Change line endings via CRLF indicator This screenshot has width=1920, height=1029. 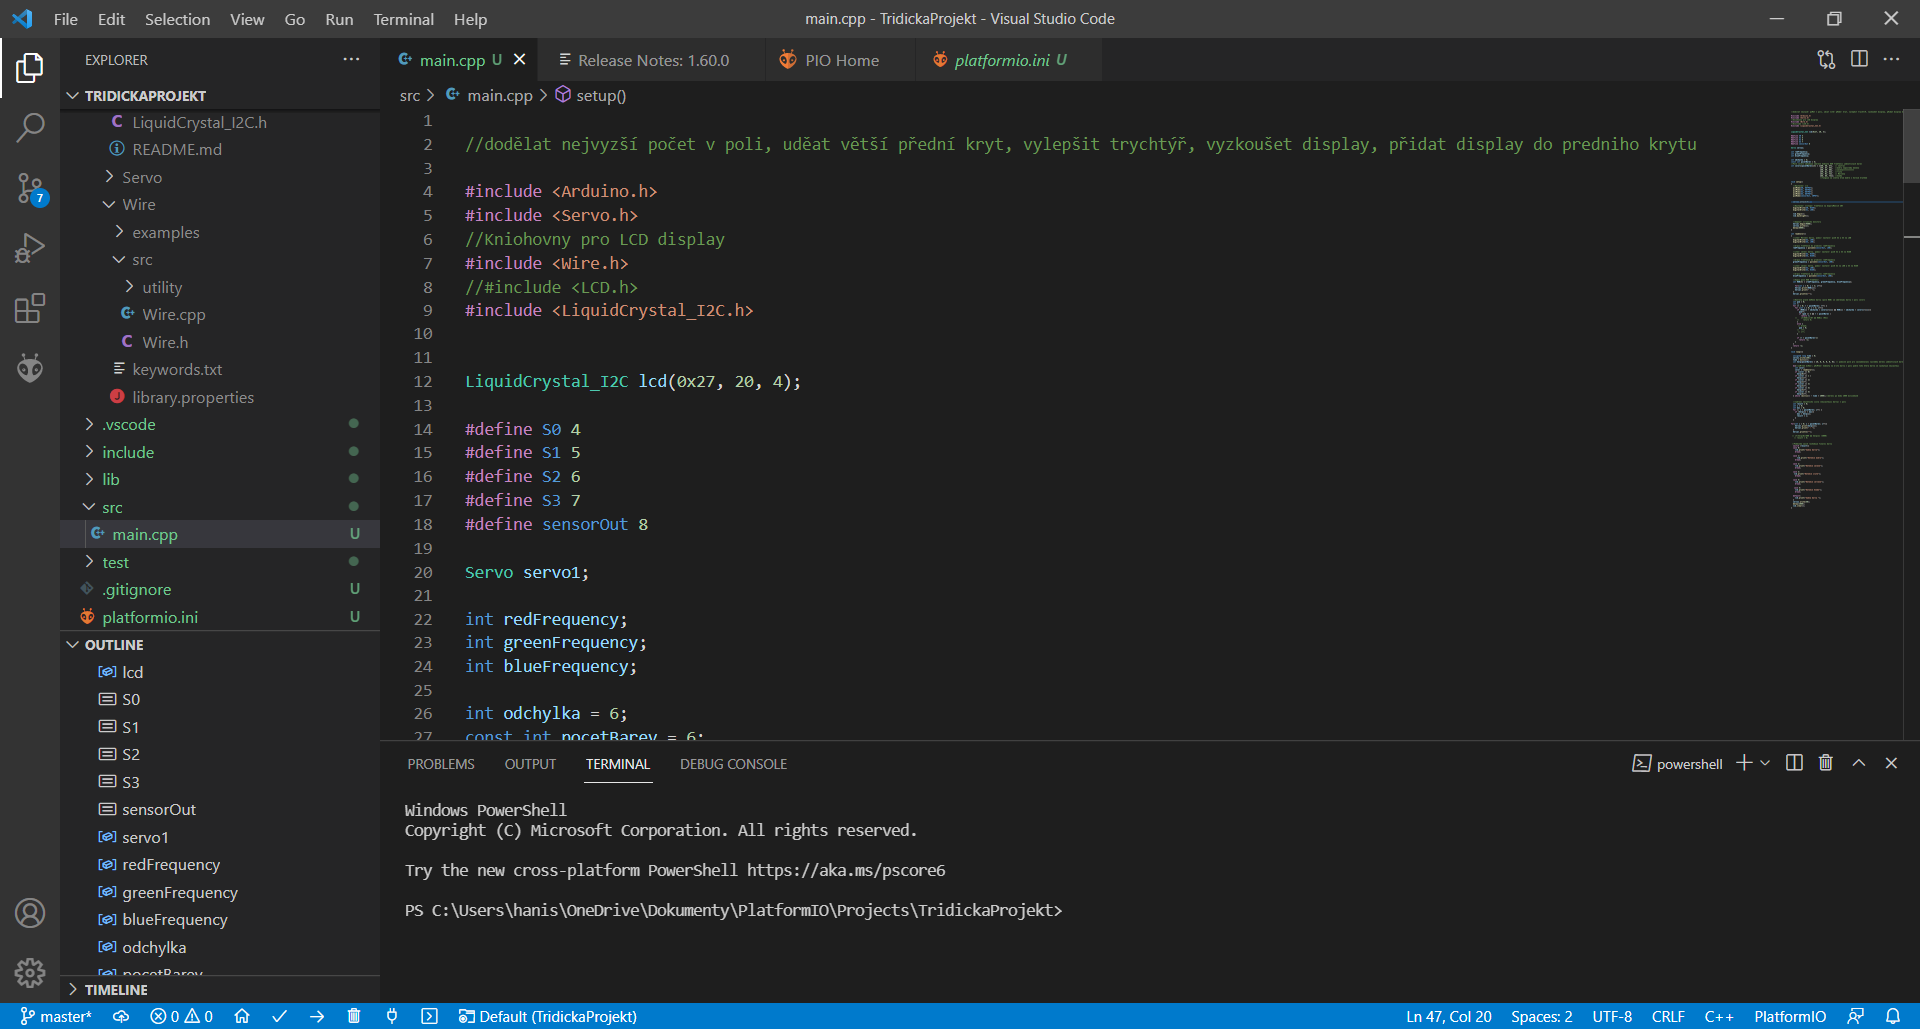[x=1669, y=1016]
